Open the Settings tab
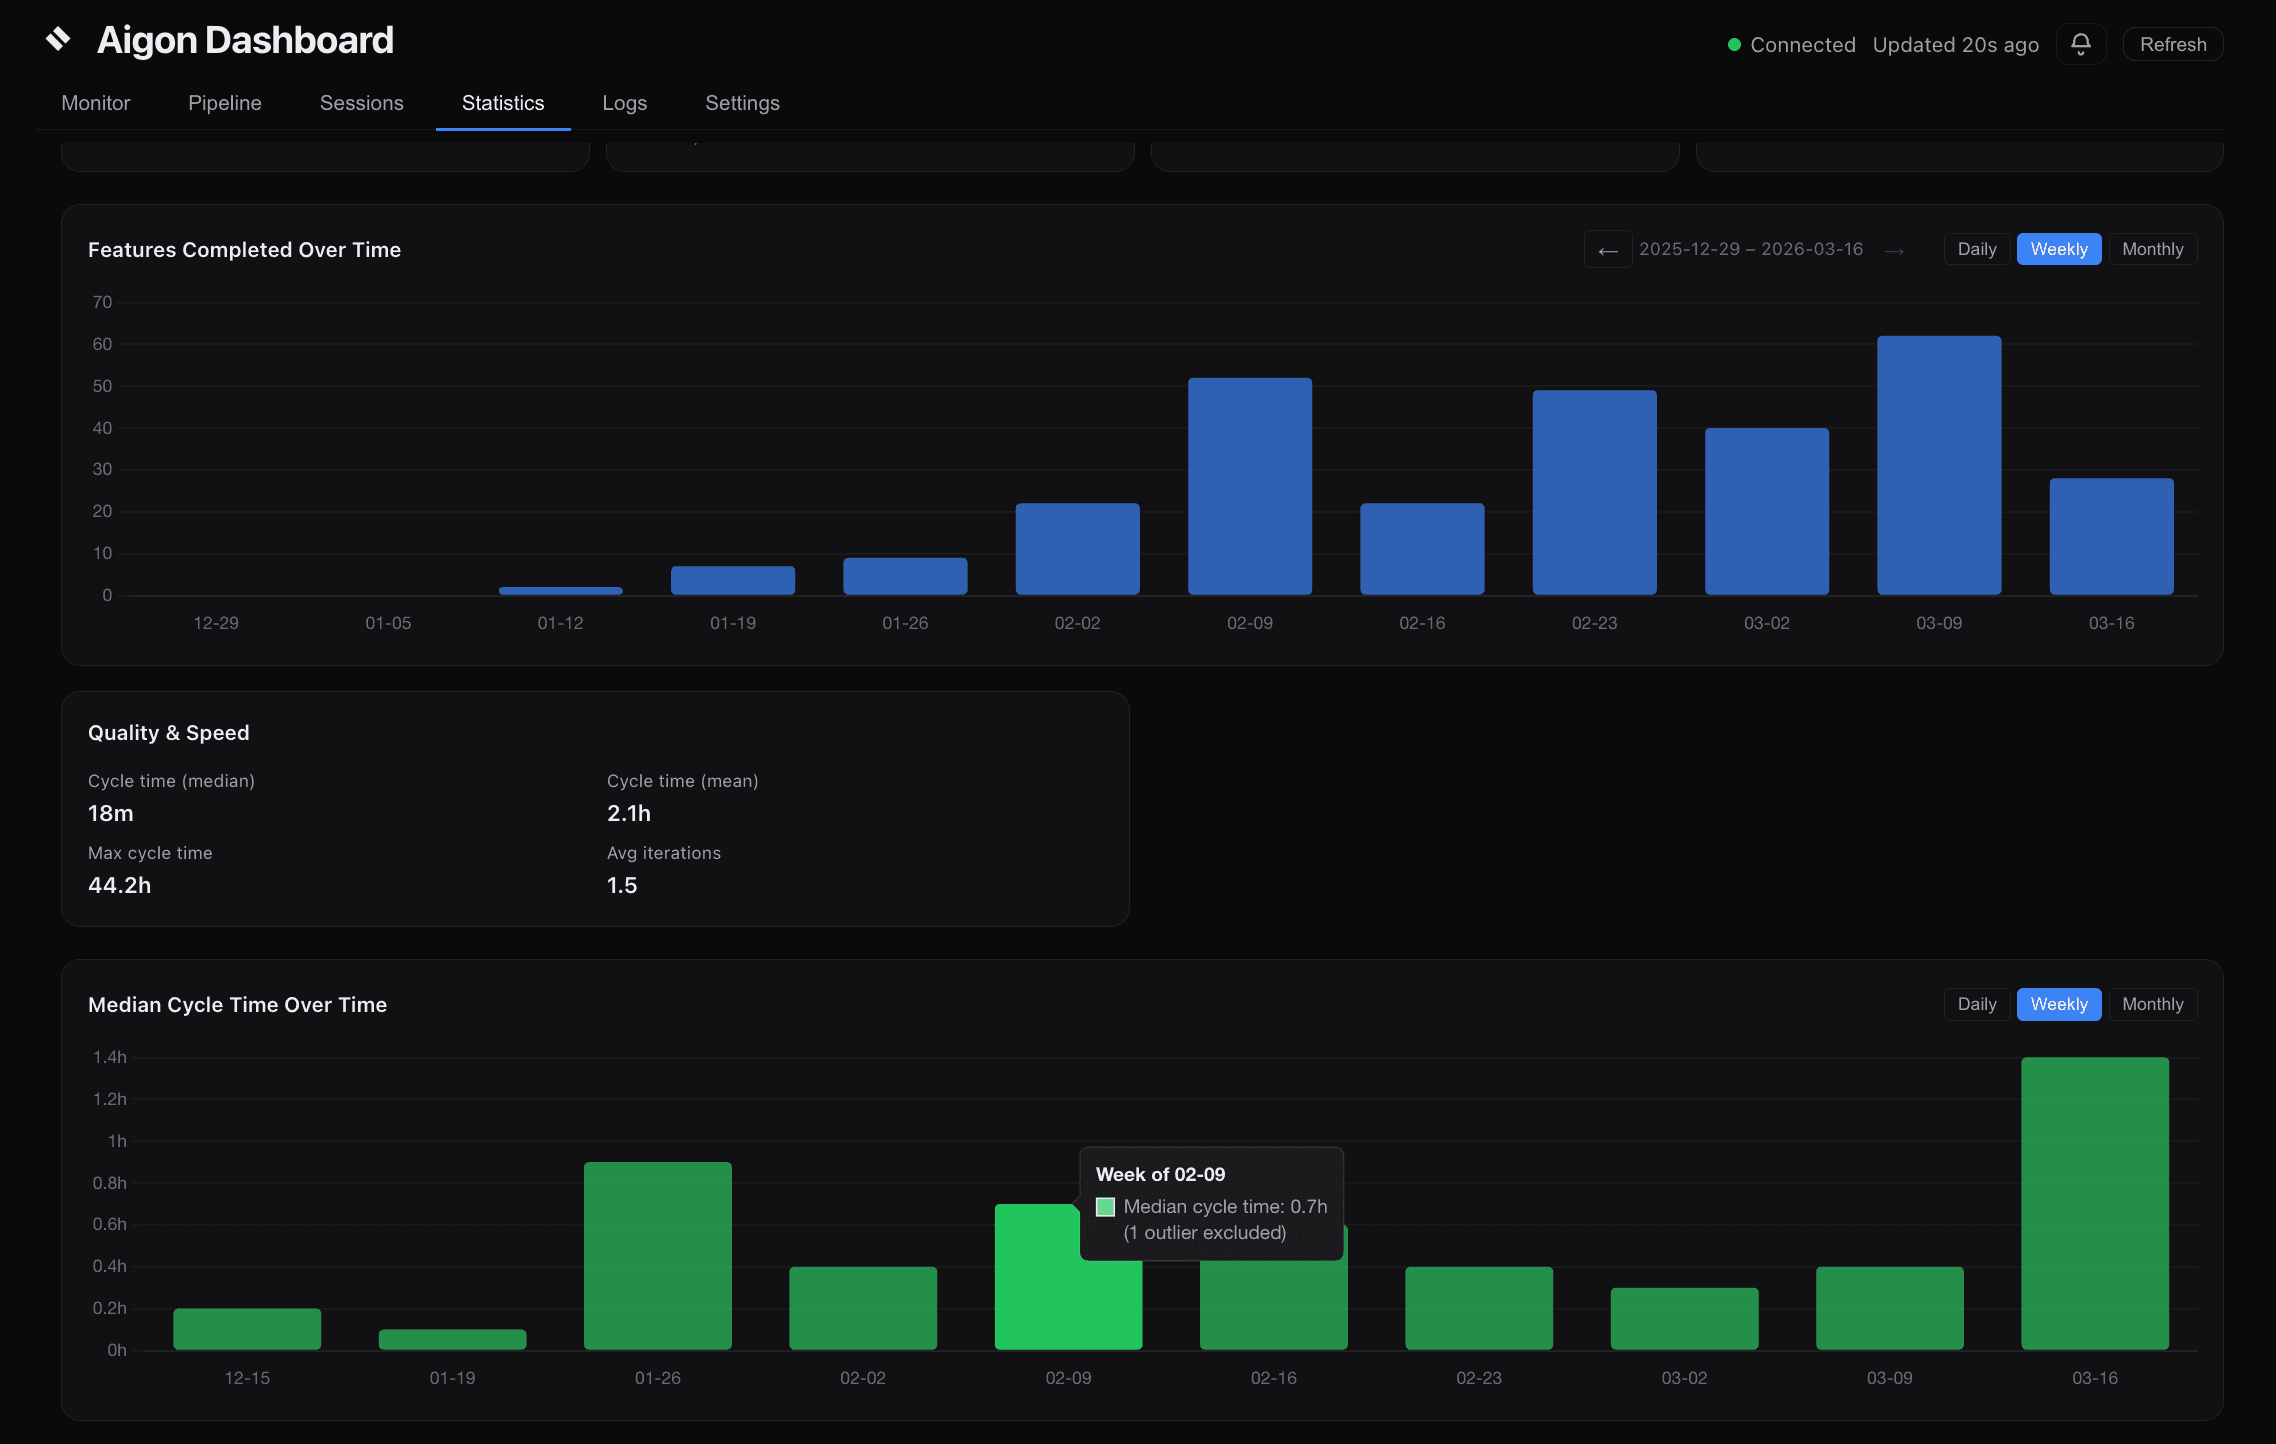Viewport: 2276px width, 1444px height. coord(742,103)
